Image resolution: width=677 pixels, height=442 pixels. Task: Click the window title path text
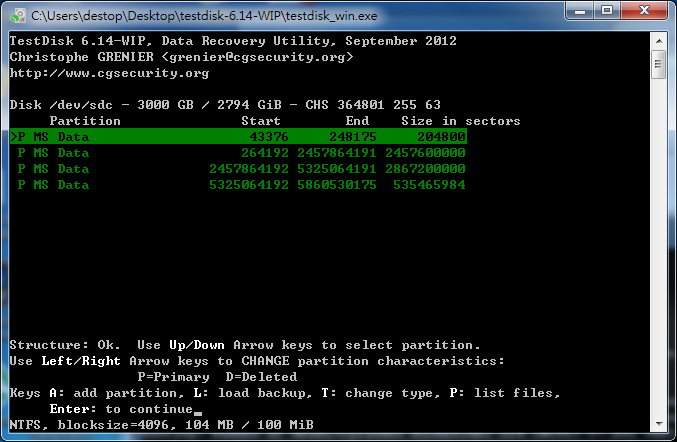pos(204,16)
